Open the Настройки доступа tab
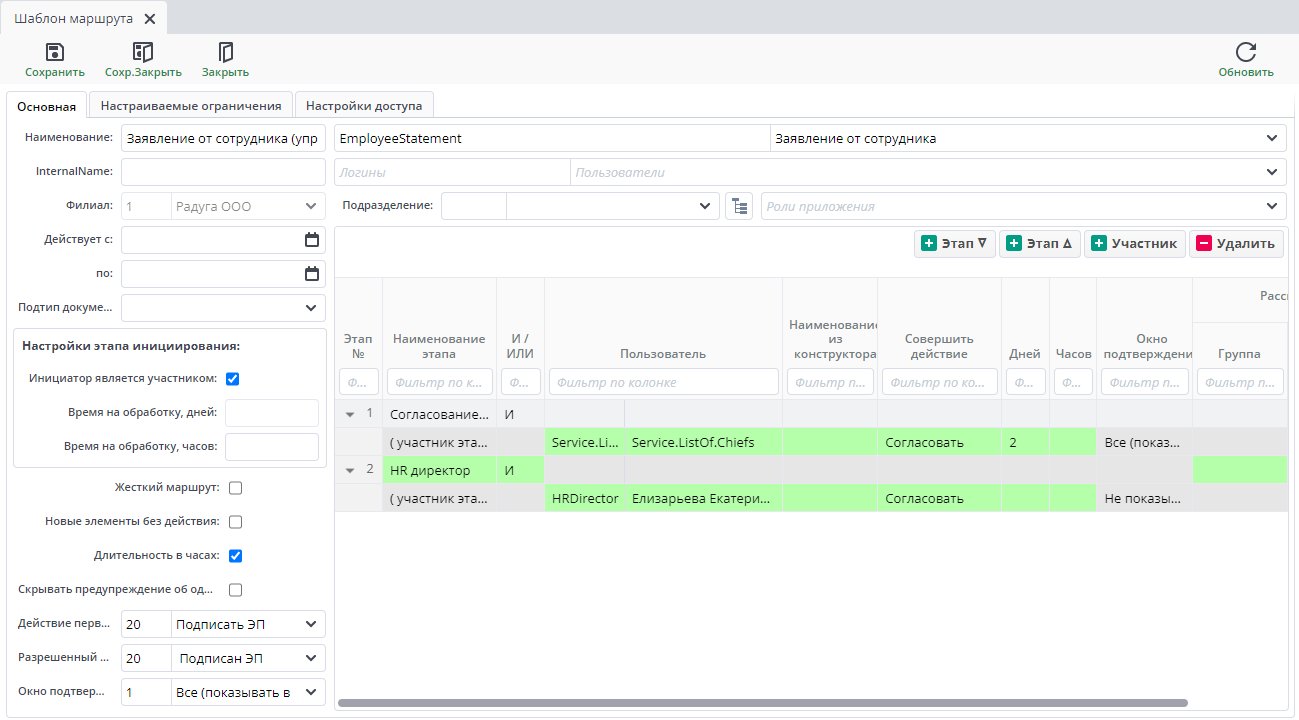 [363, 106]
